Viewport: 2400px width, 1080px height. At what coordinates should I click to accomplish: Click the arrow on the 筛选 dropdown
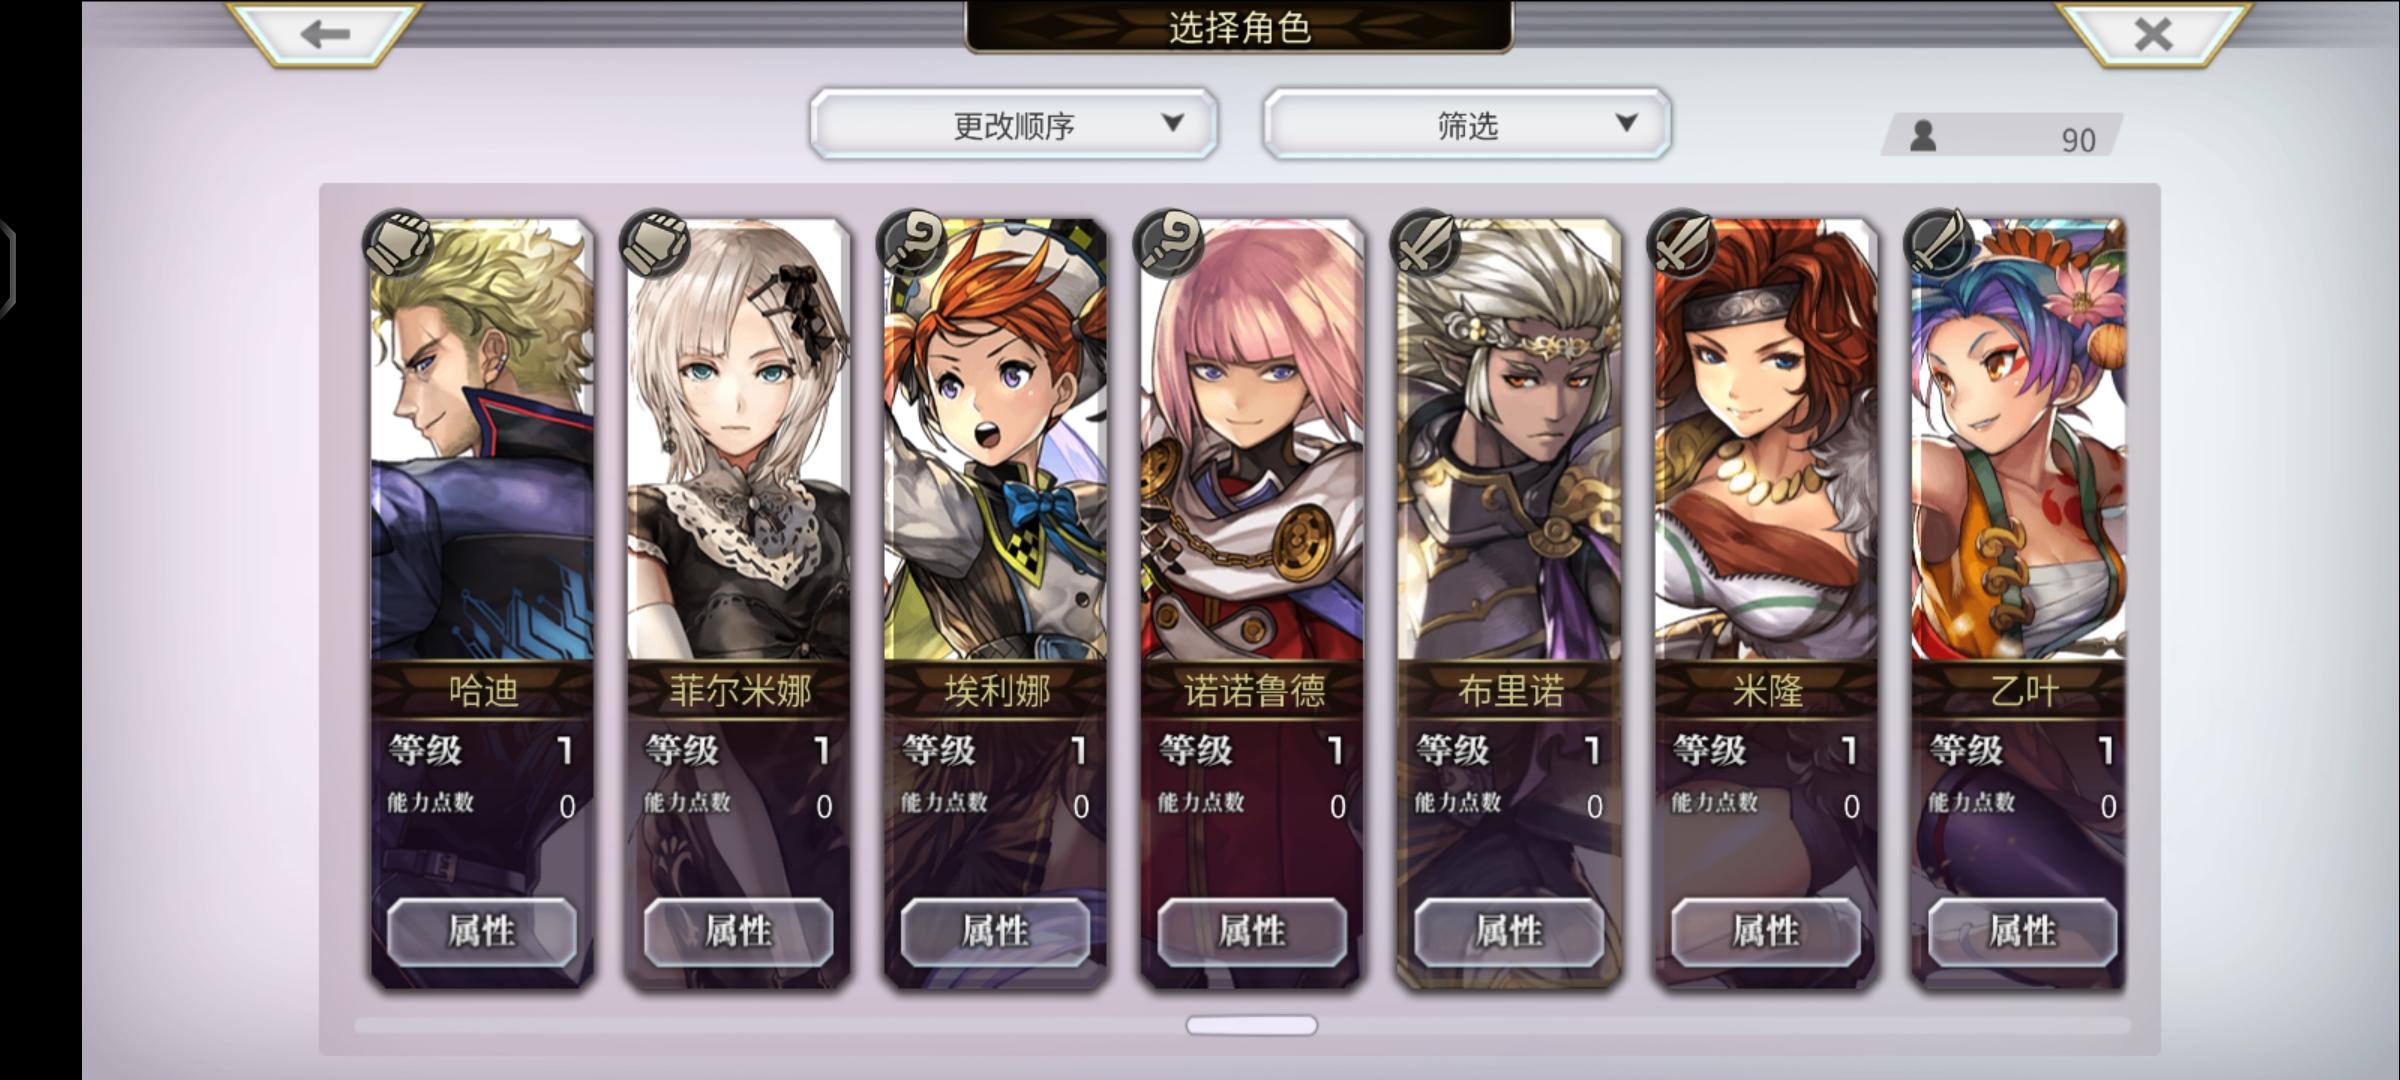[x=1627, y=122]
